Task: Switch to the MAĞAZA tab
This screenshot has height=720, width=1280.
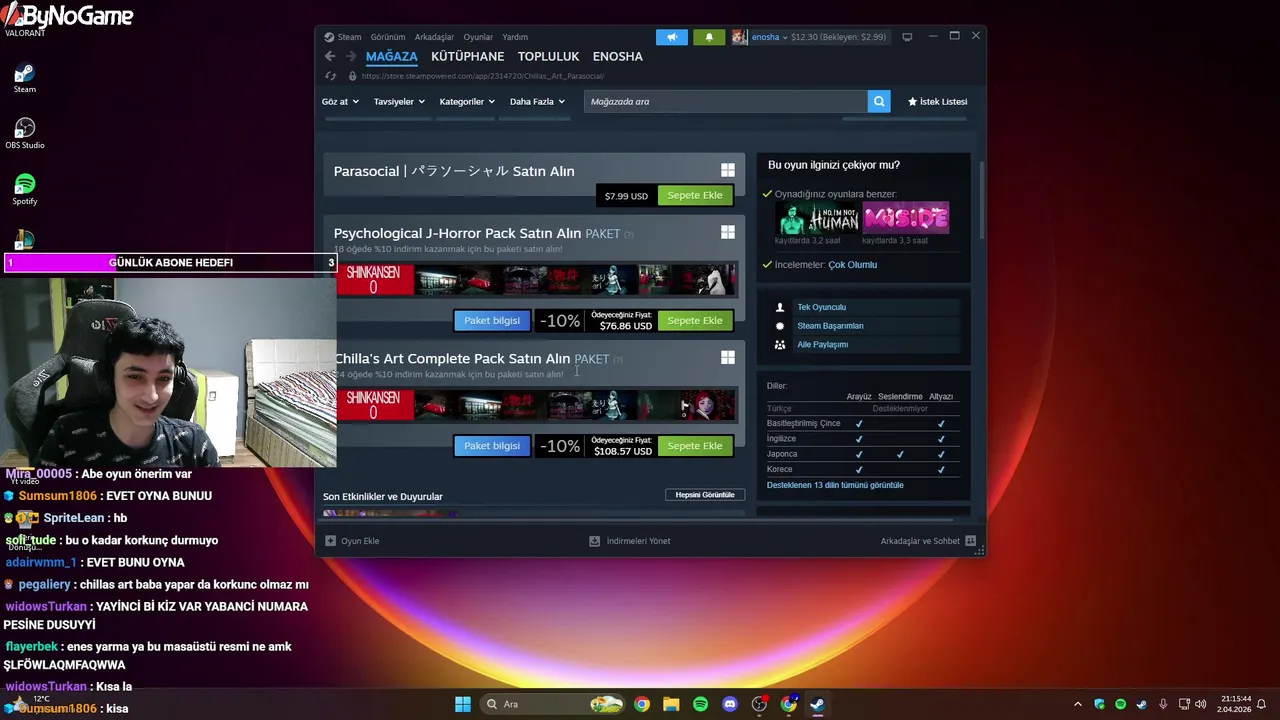Action: tap(392, 56)
